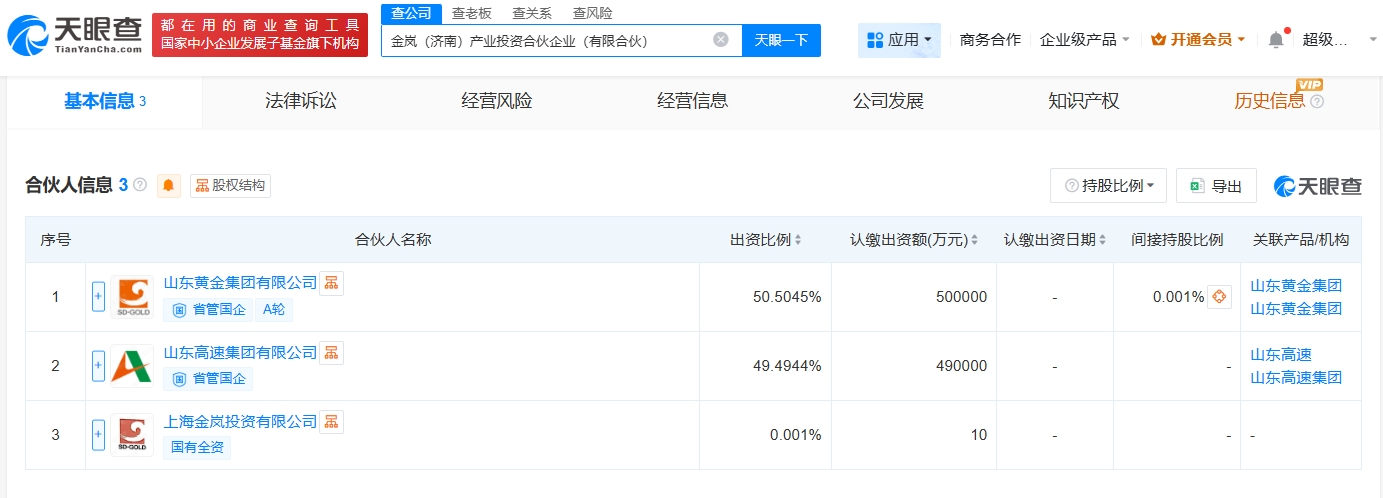Click the 天眼一下 search button

[x=781, y=40]
